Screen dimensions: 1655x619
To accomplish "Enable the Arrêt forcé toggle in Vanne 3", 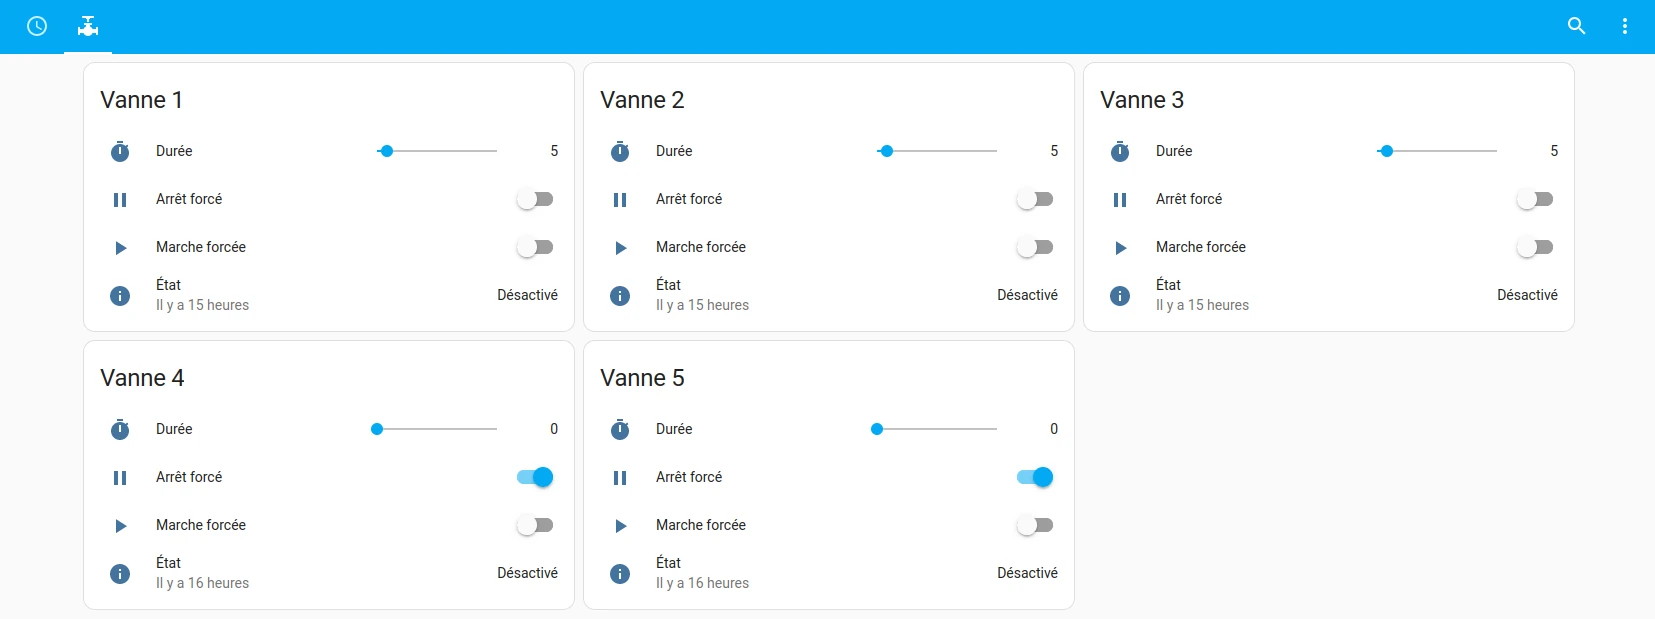I will click(x=1537, y=199).
